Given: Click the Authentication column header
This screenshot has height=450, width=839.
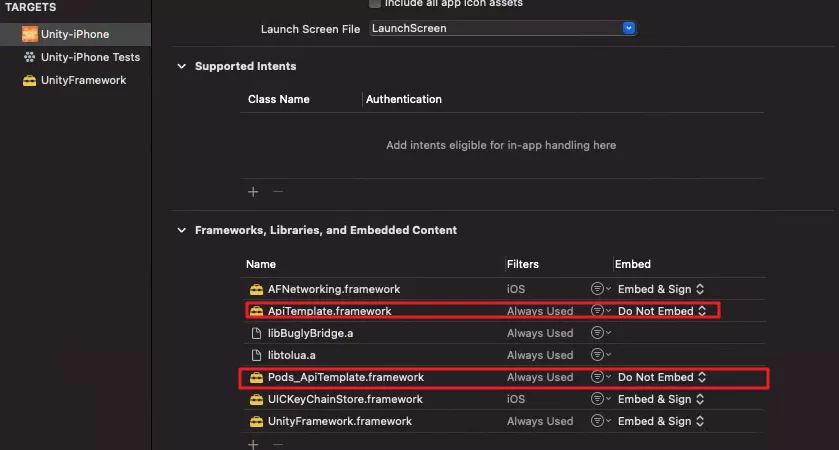Looking at the screenshot, I should tap(404, 100).
